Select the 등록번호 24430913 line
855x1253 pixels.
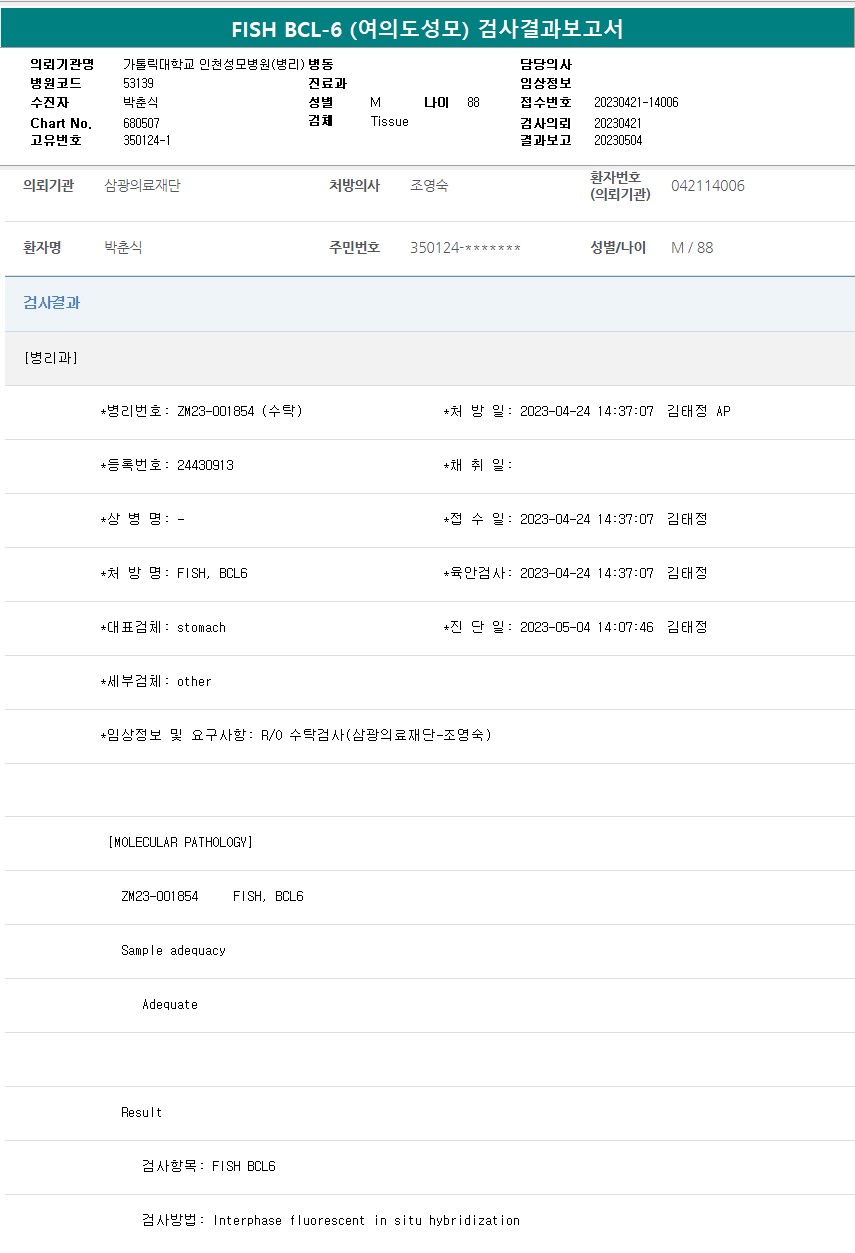(x=168, y=465)
